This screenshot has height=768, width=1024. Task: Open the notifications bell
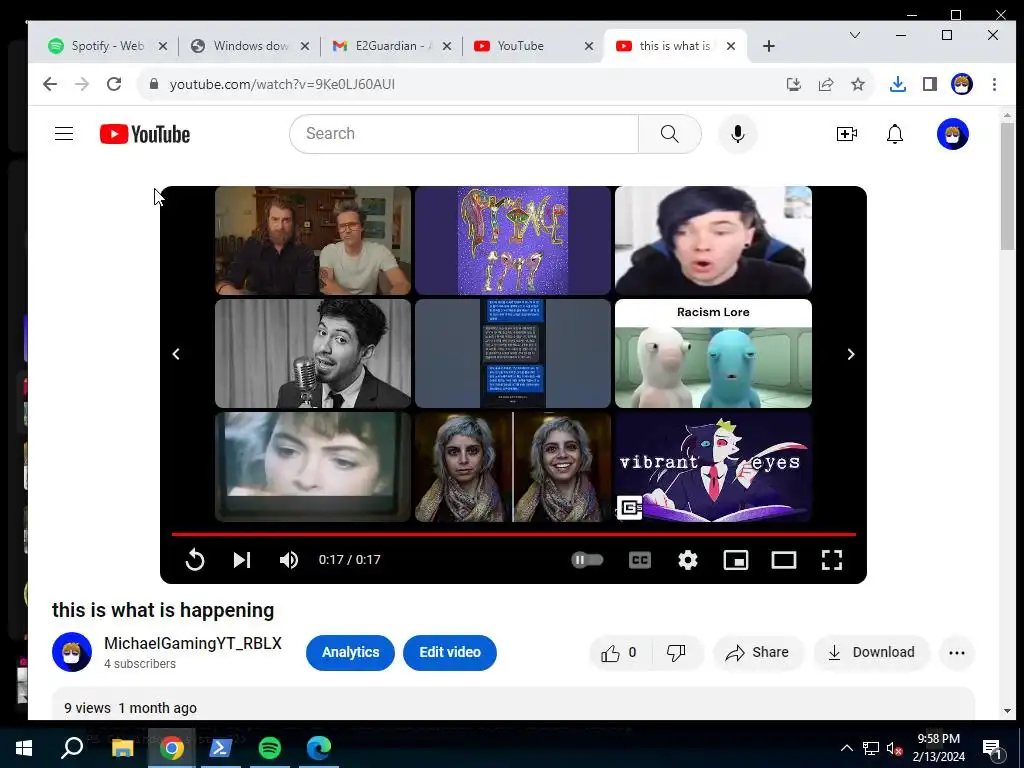895,134
